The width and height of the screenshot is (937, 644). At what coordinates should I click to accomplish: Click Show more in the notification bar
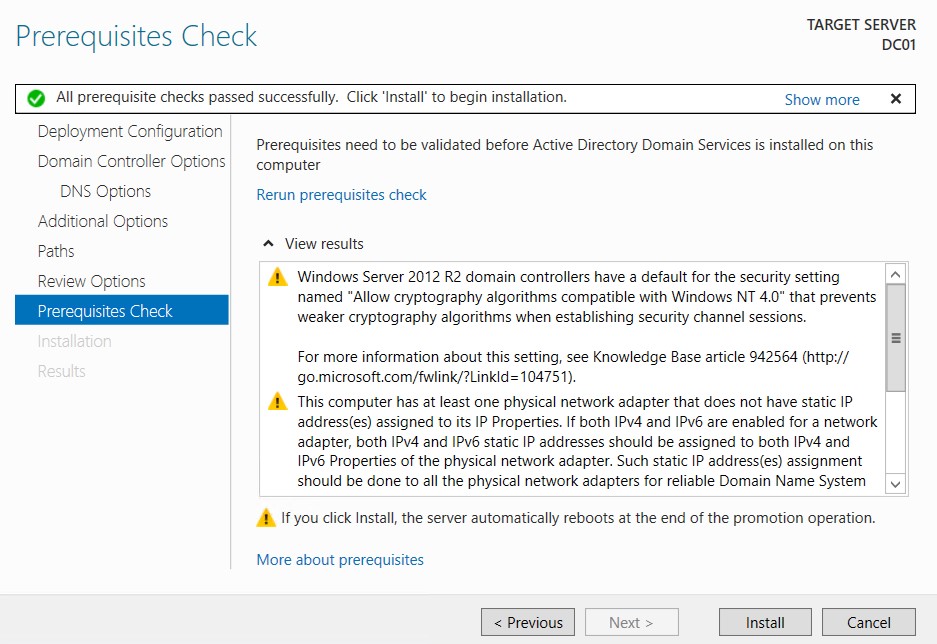click(x=822, y=100)
